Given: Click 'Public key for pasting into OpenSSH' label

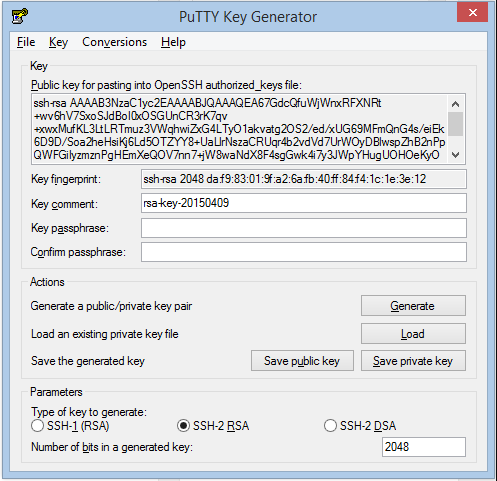Looking at the screenshot, I should coord(166,85).
